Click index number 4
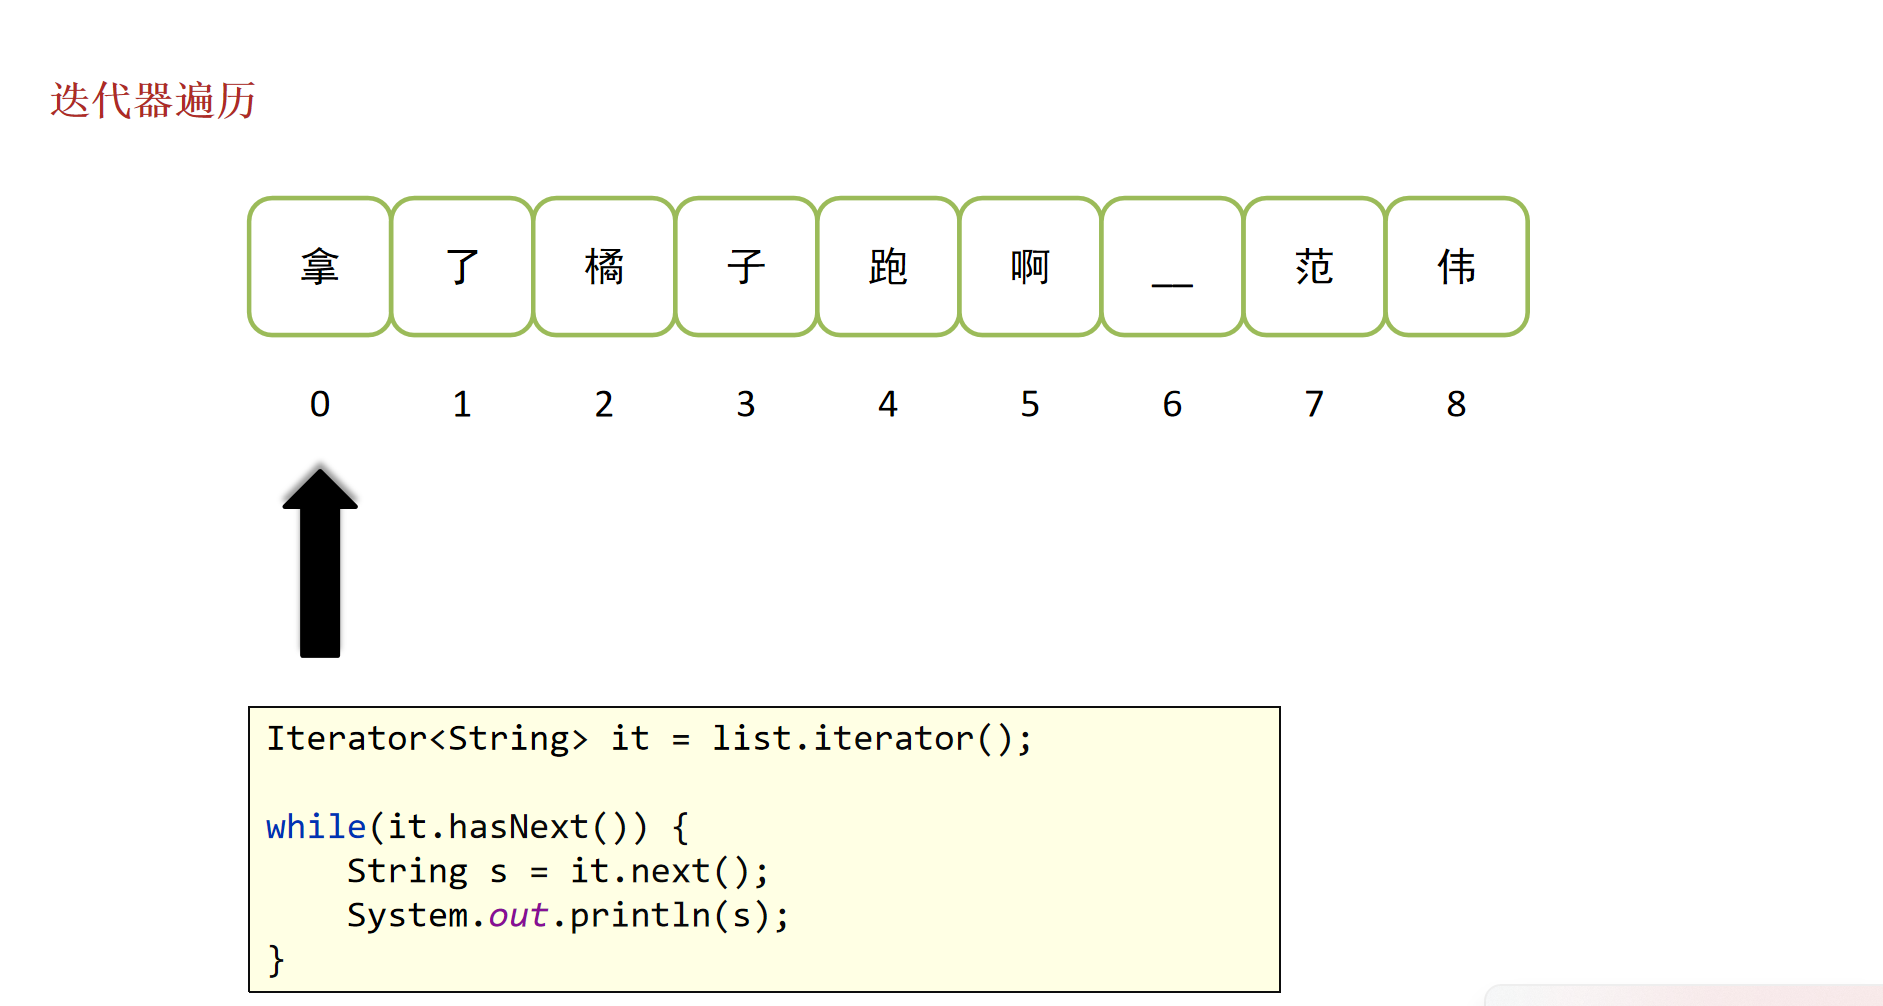The height and width of the screenshot is (1006, 1883). tap(888, 404)
